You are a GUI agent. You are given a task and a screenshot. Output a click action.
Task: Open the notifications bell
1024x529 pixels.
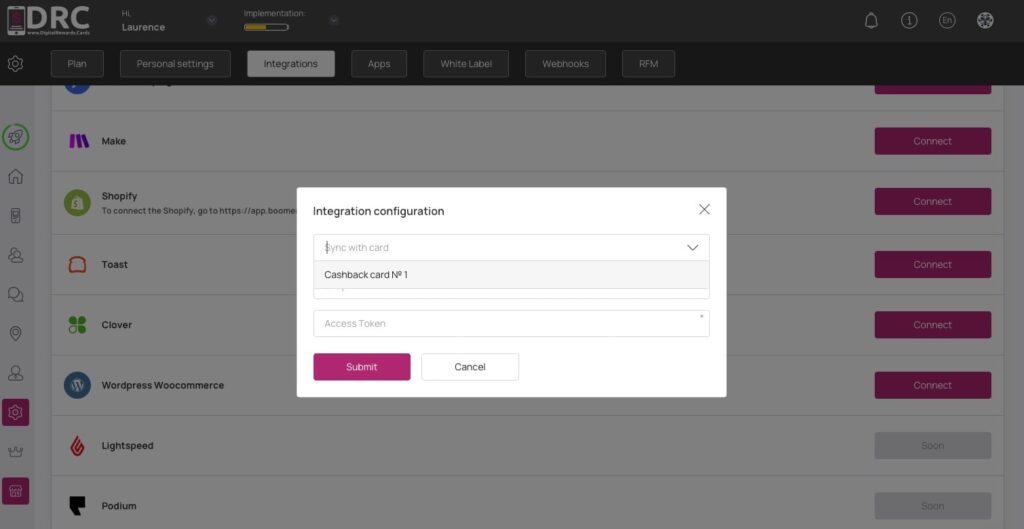click(871, 21)
